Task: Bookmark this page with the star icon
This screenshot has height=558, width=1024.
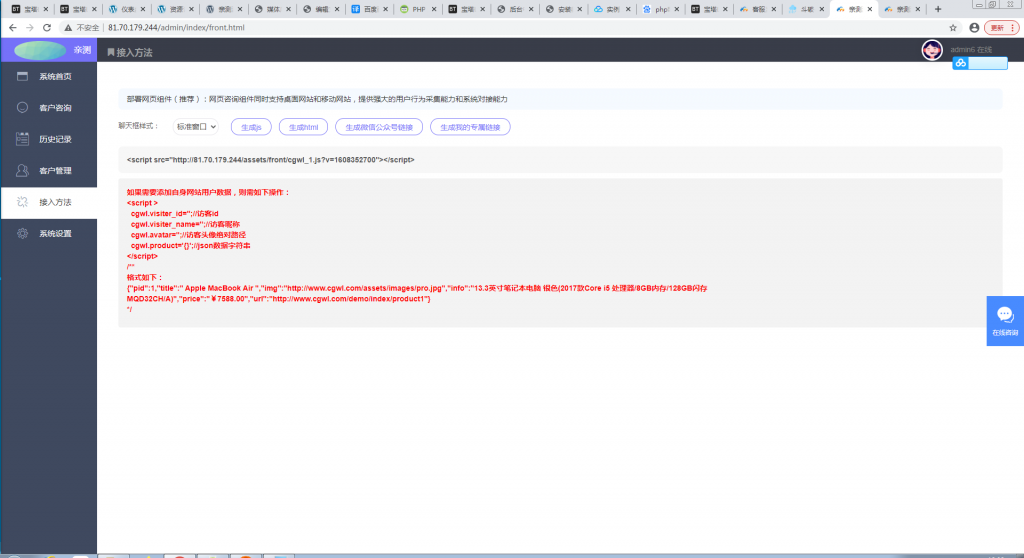Action: (953, 28)
